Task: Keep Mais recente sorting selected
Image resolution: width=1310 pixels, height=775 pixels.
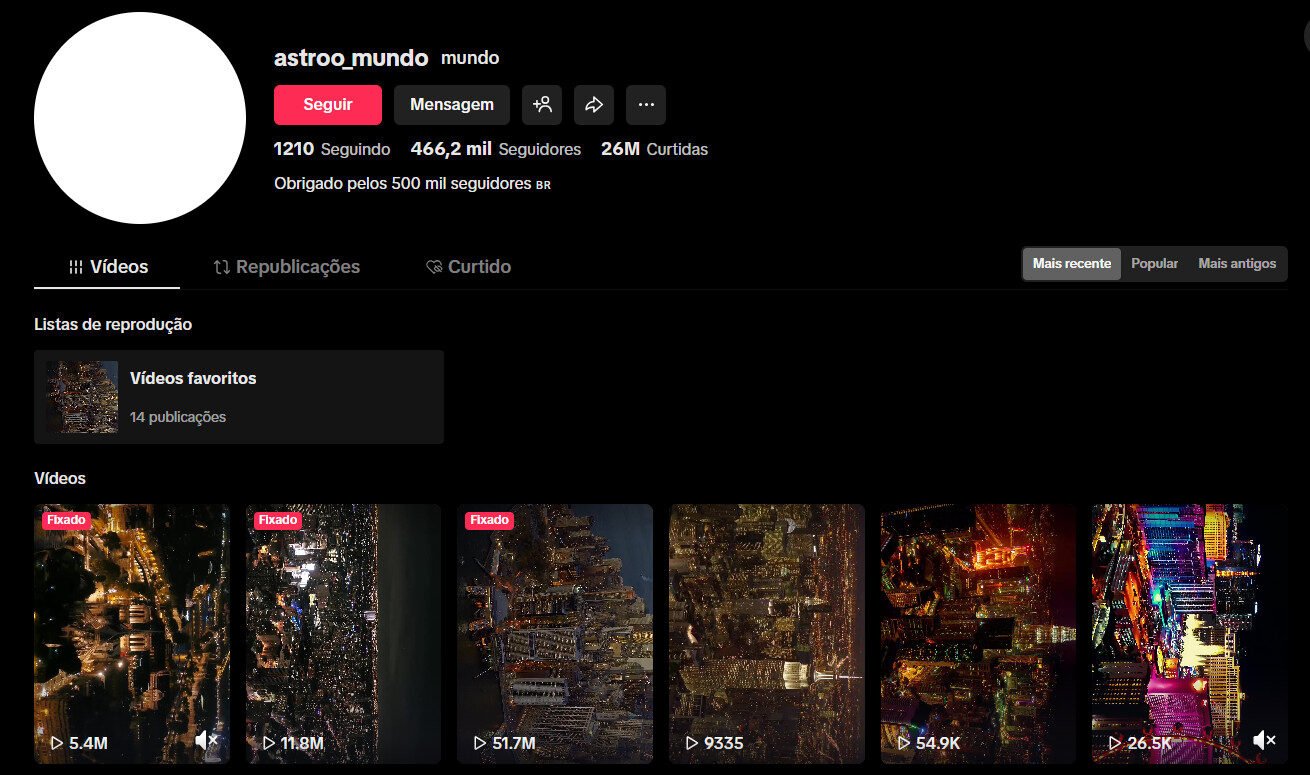Action: pyautogui.click(x=1071, y=263)
